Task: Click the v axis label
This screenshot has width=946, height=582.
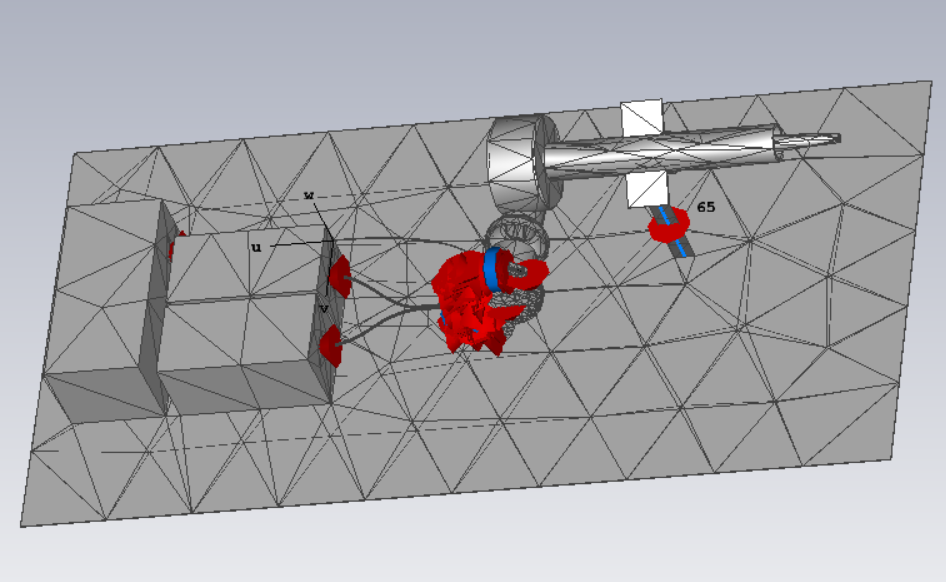Action: pyautogui.click(x=324, y=308)
